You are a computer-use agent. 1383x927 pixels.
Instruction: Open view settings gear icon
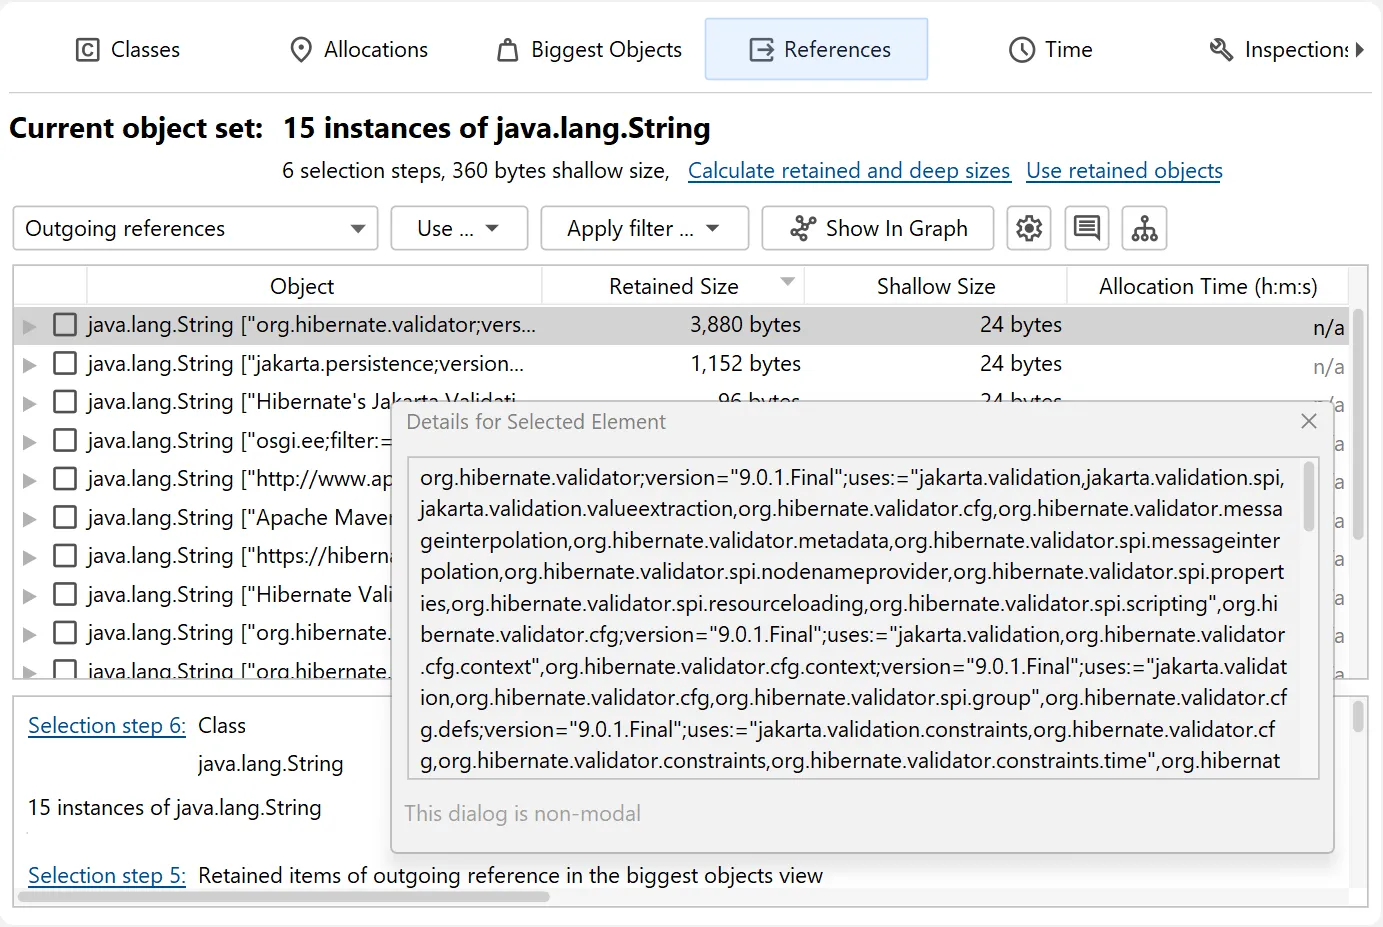click(x=1029, y=228)
